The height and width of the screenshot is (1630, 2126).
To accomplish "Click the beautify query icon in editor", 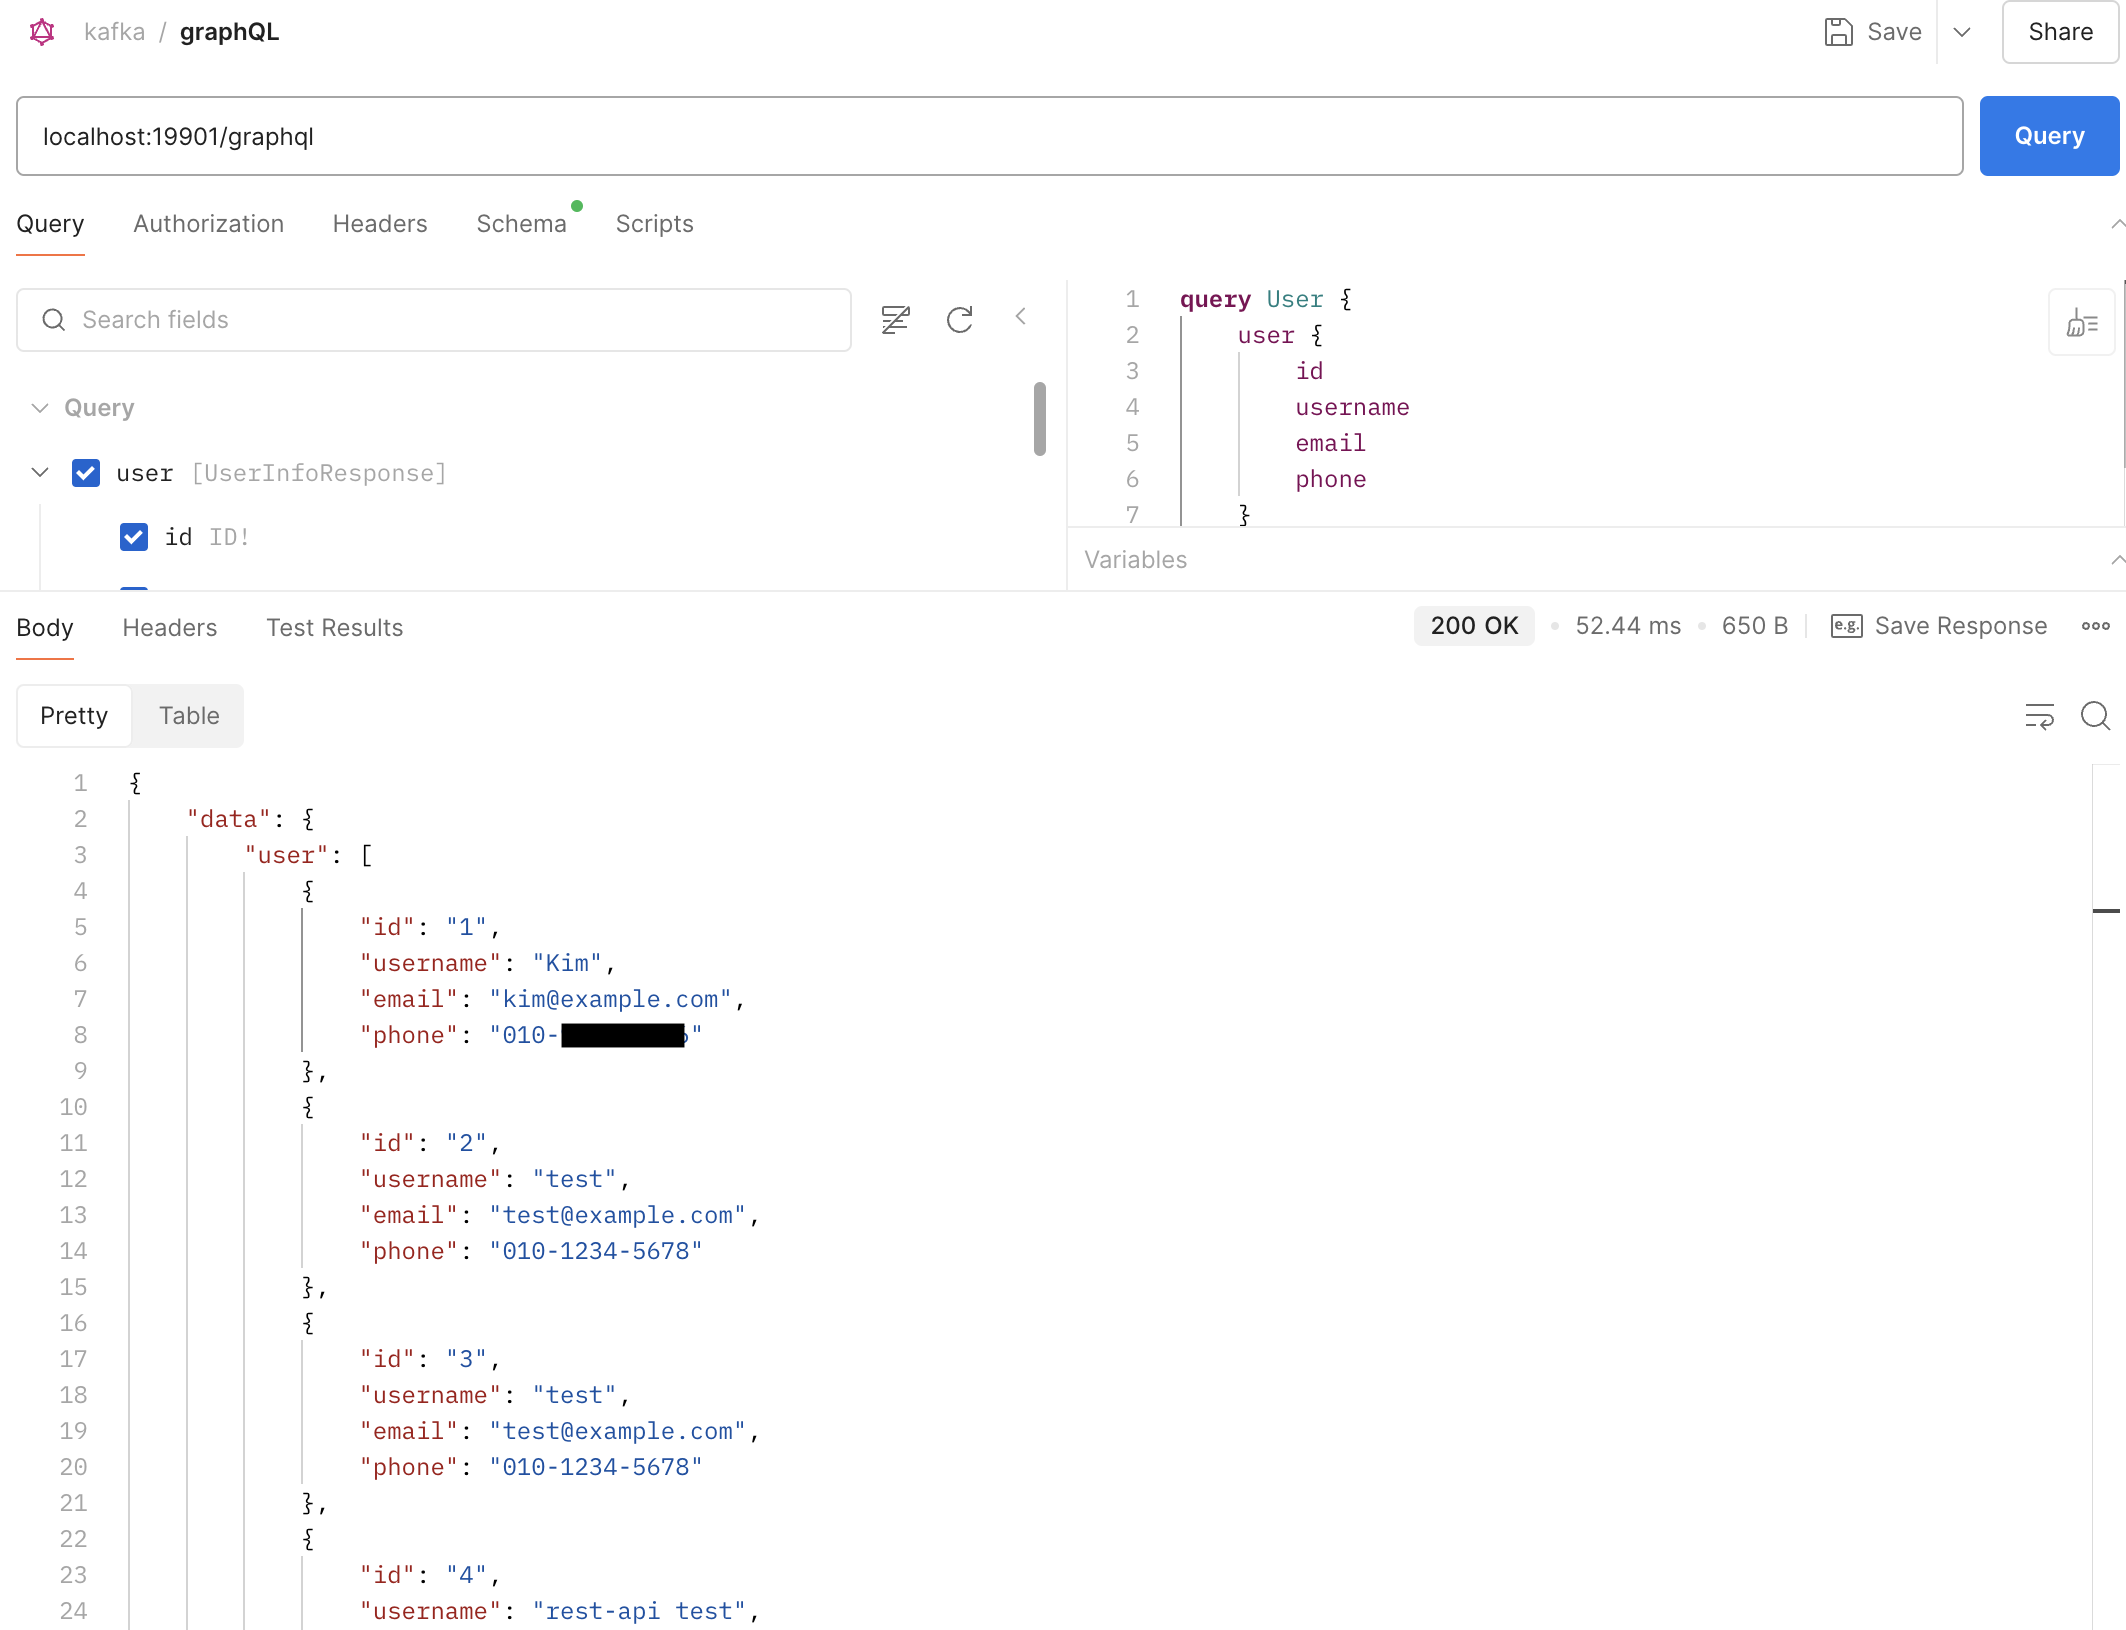I will tap(2081, 323).
